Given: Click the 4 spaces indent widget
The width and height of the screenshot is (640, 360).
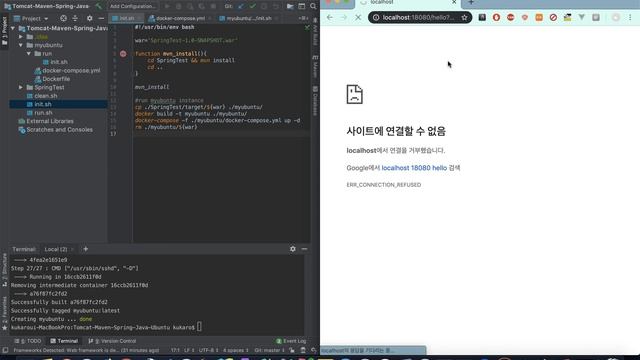Looking at the screenshot, I should tap(236, 350).
